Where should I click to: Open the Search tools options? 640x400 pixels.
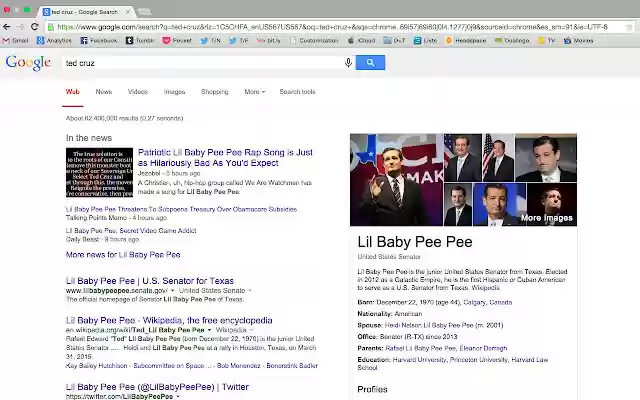297,92
